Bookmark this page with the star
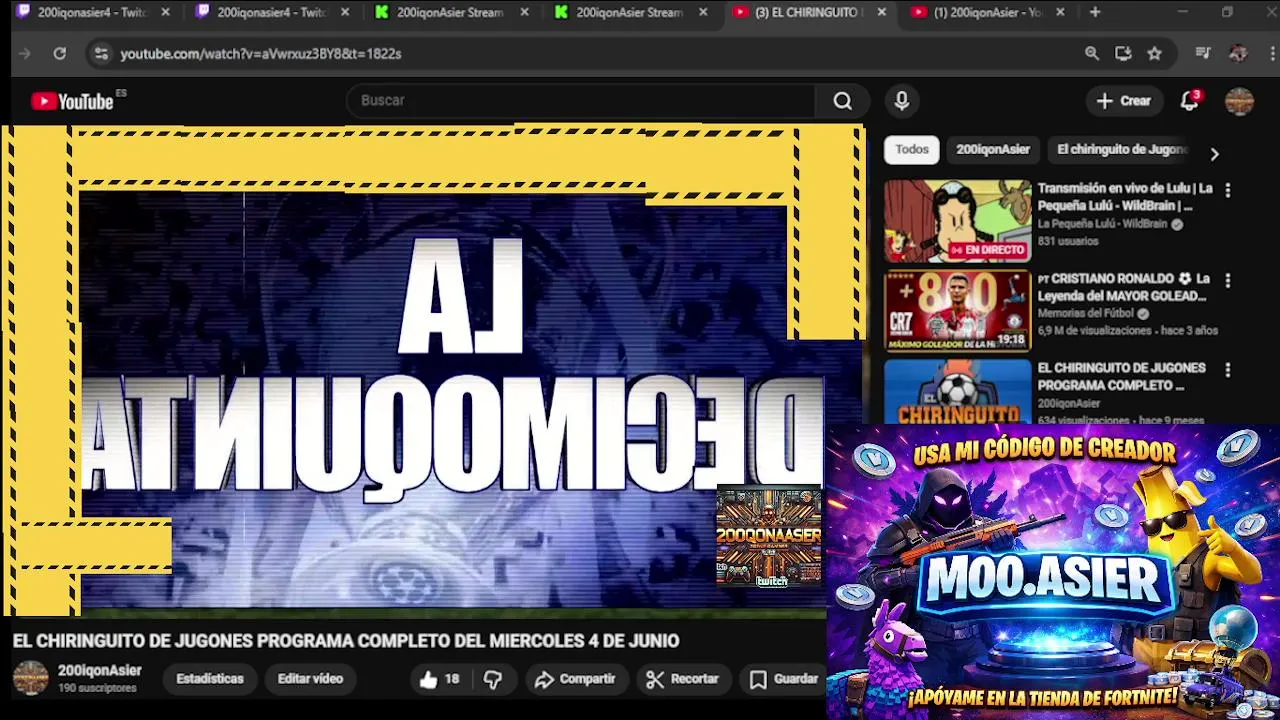Viewport: 1280px width, 720px height. pos(1155,54)
